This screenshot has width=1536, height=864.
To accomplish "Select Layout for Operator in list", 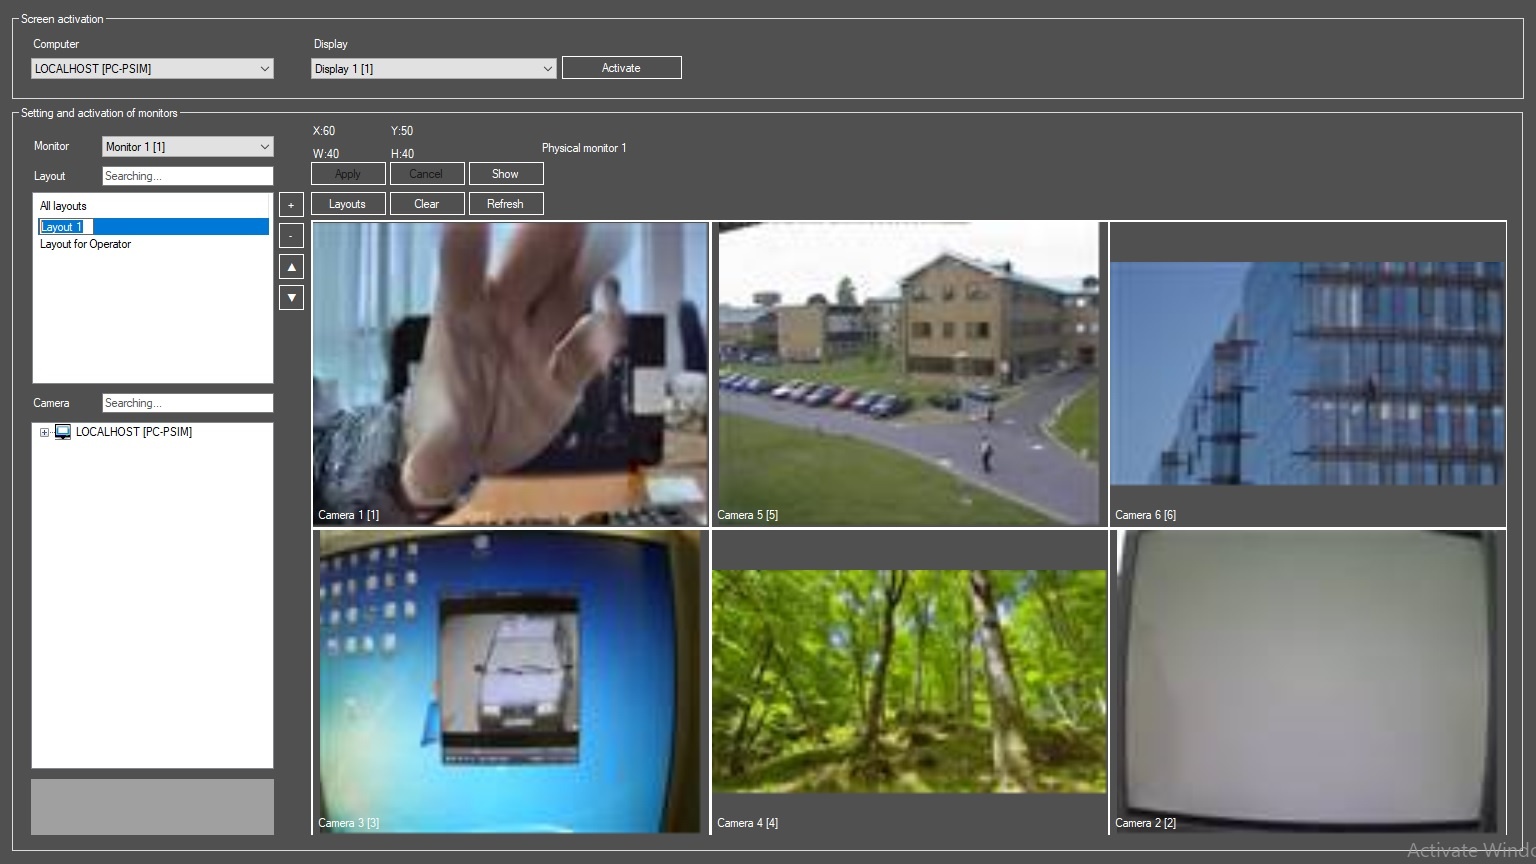I will [x=86, y=244].
